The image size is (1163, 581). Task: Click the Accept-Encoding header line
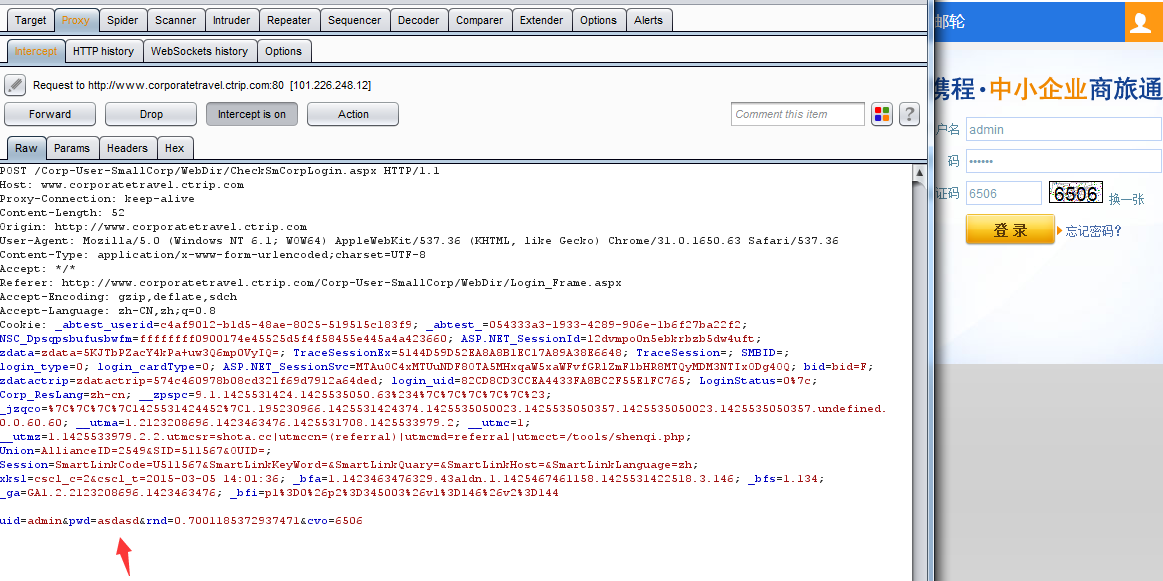119,297
